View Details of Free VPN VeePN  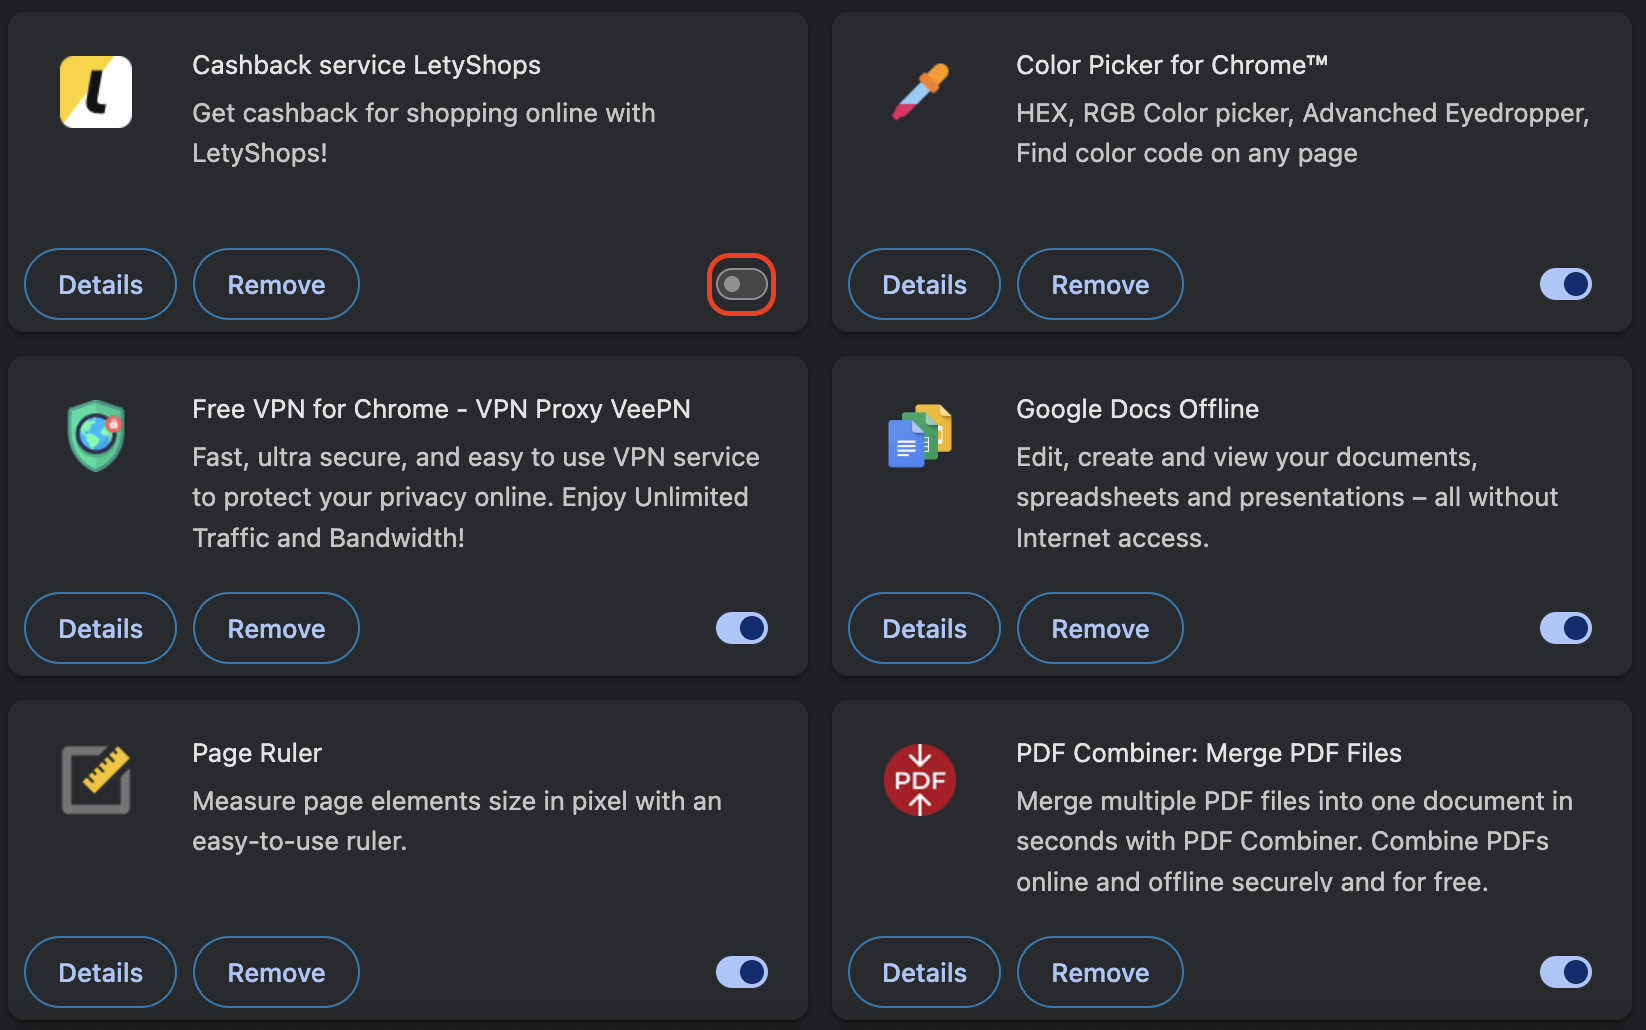[100, 628]
